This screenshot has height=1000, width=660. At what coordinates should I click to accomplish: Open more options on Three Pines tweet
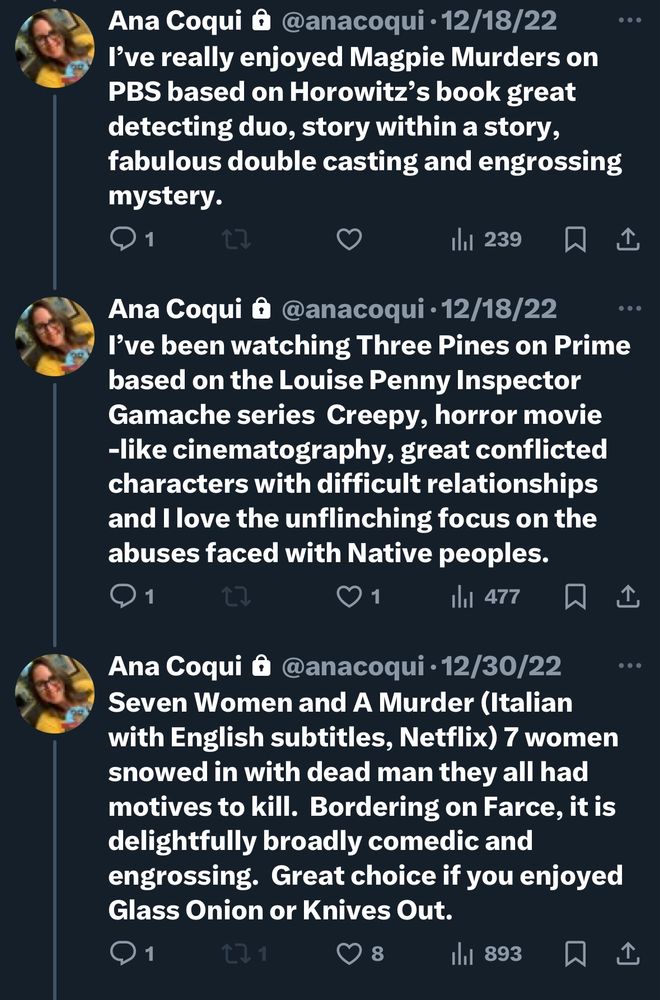click(x=630, y=308)
